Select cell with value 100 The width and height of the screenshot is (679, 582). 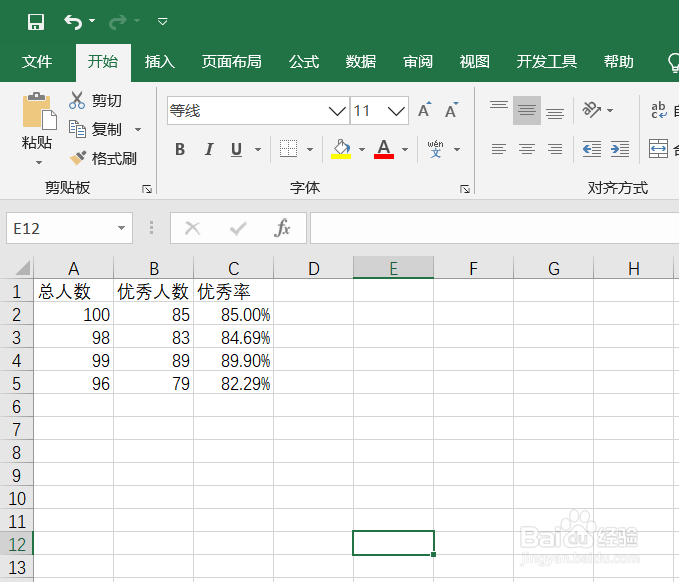74,314
